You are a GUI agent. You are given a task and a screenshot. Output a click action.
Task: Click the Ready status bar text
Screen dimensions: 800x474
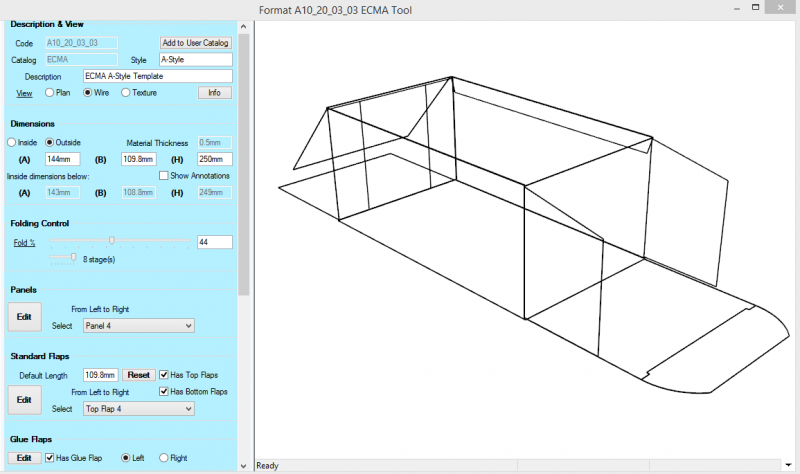(267, 466)
